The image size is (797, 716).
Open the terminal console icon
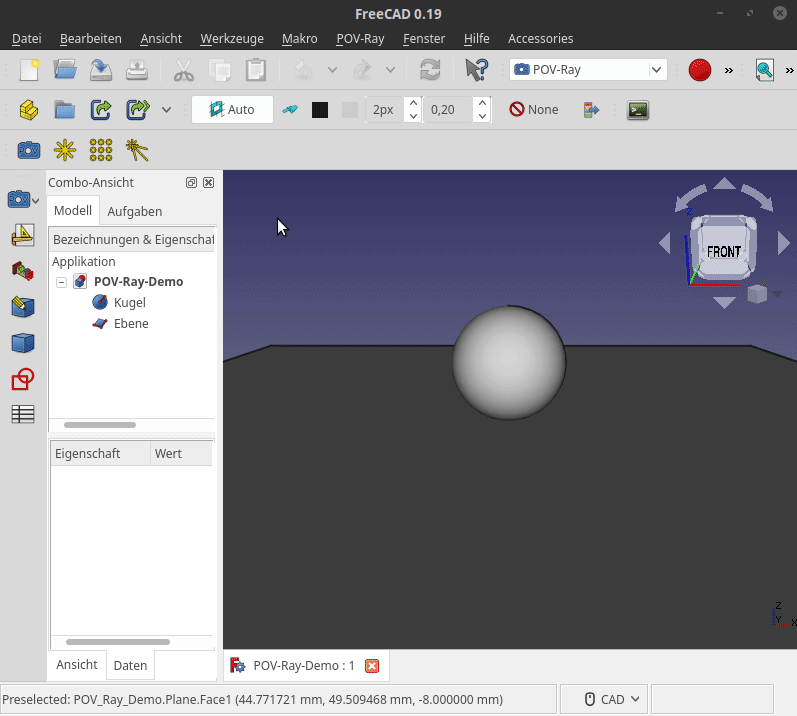tap(637, 110)
